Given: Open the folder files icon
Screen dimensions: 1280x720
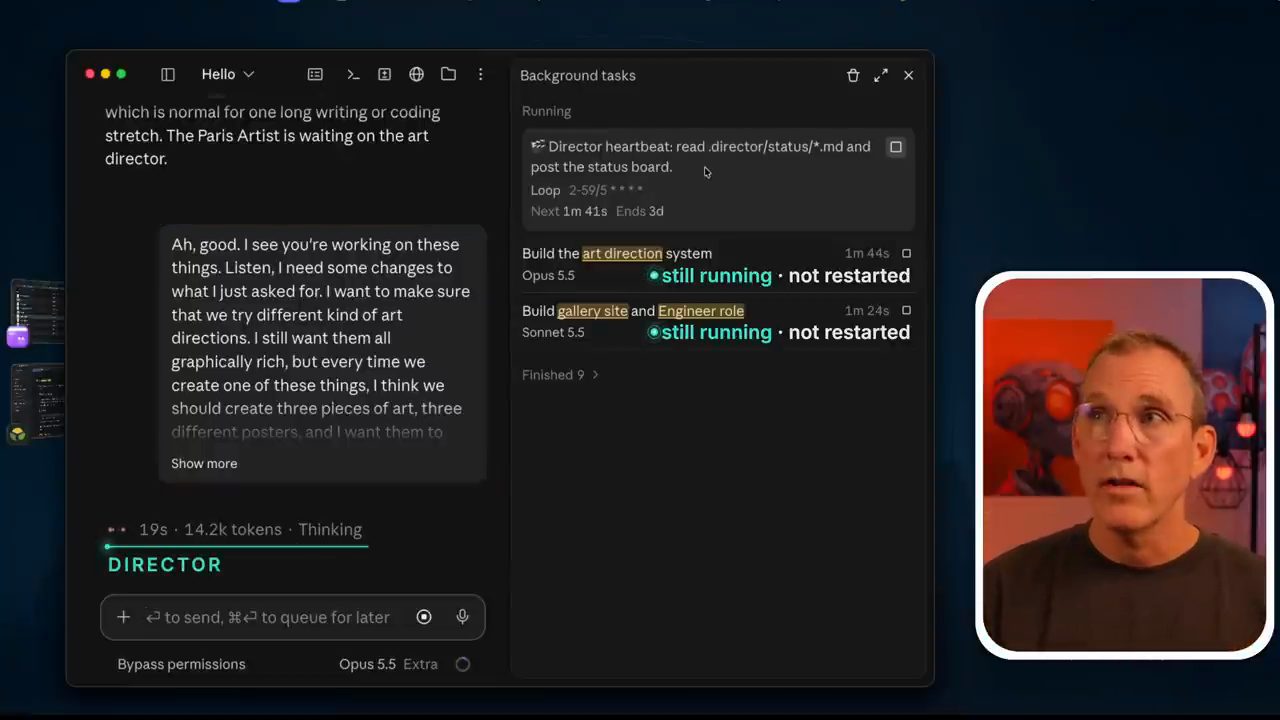Looking at the screenshot, I should (449, 75).
